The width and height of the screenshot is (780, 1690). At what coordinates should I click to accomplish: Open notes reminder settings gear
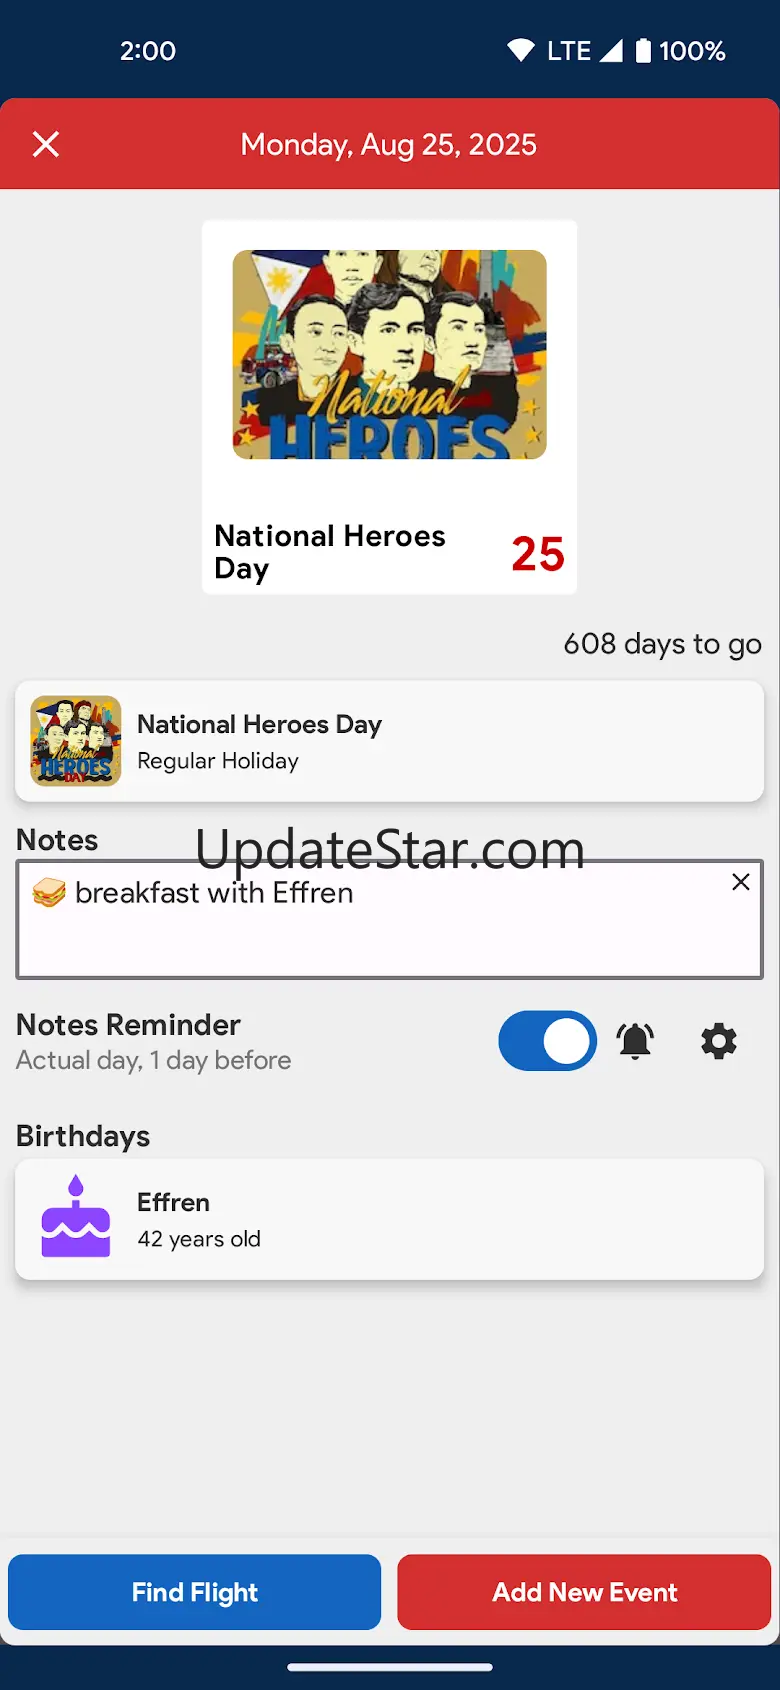click(718, 1041)
